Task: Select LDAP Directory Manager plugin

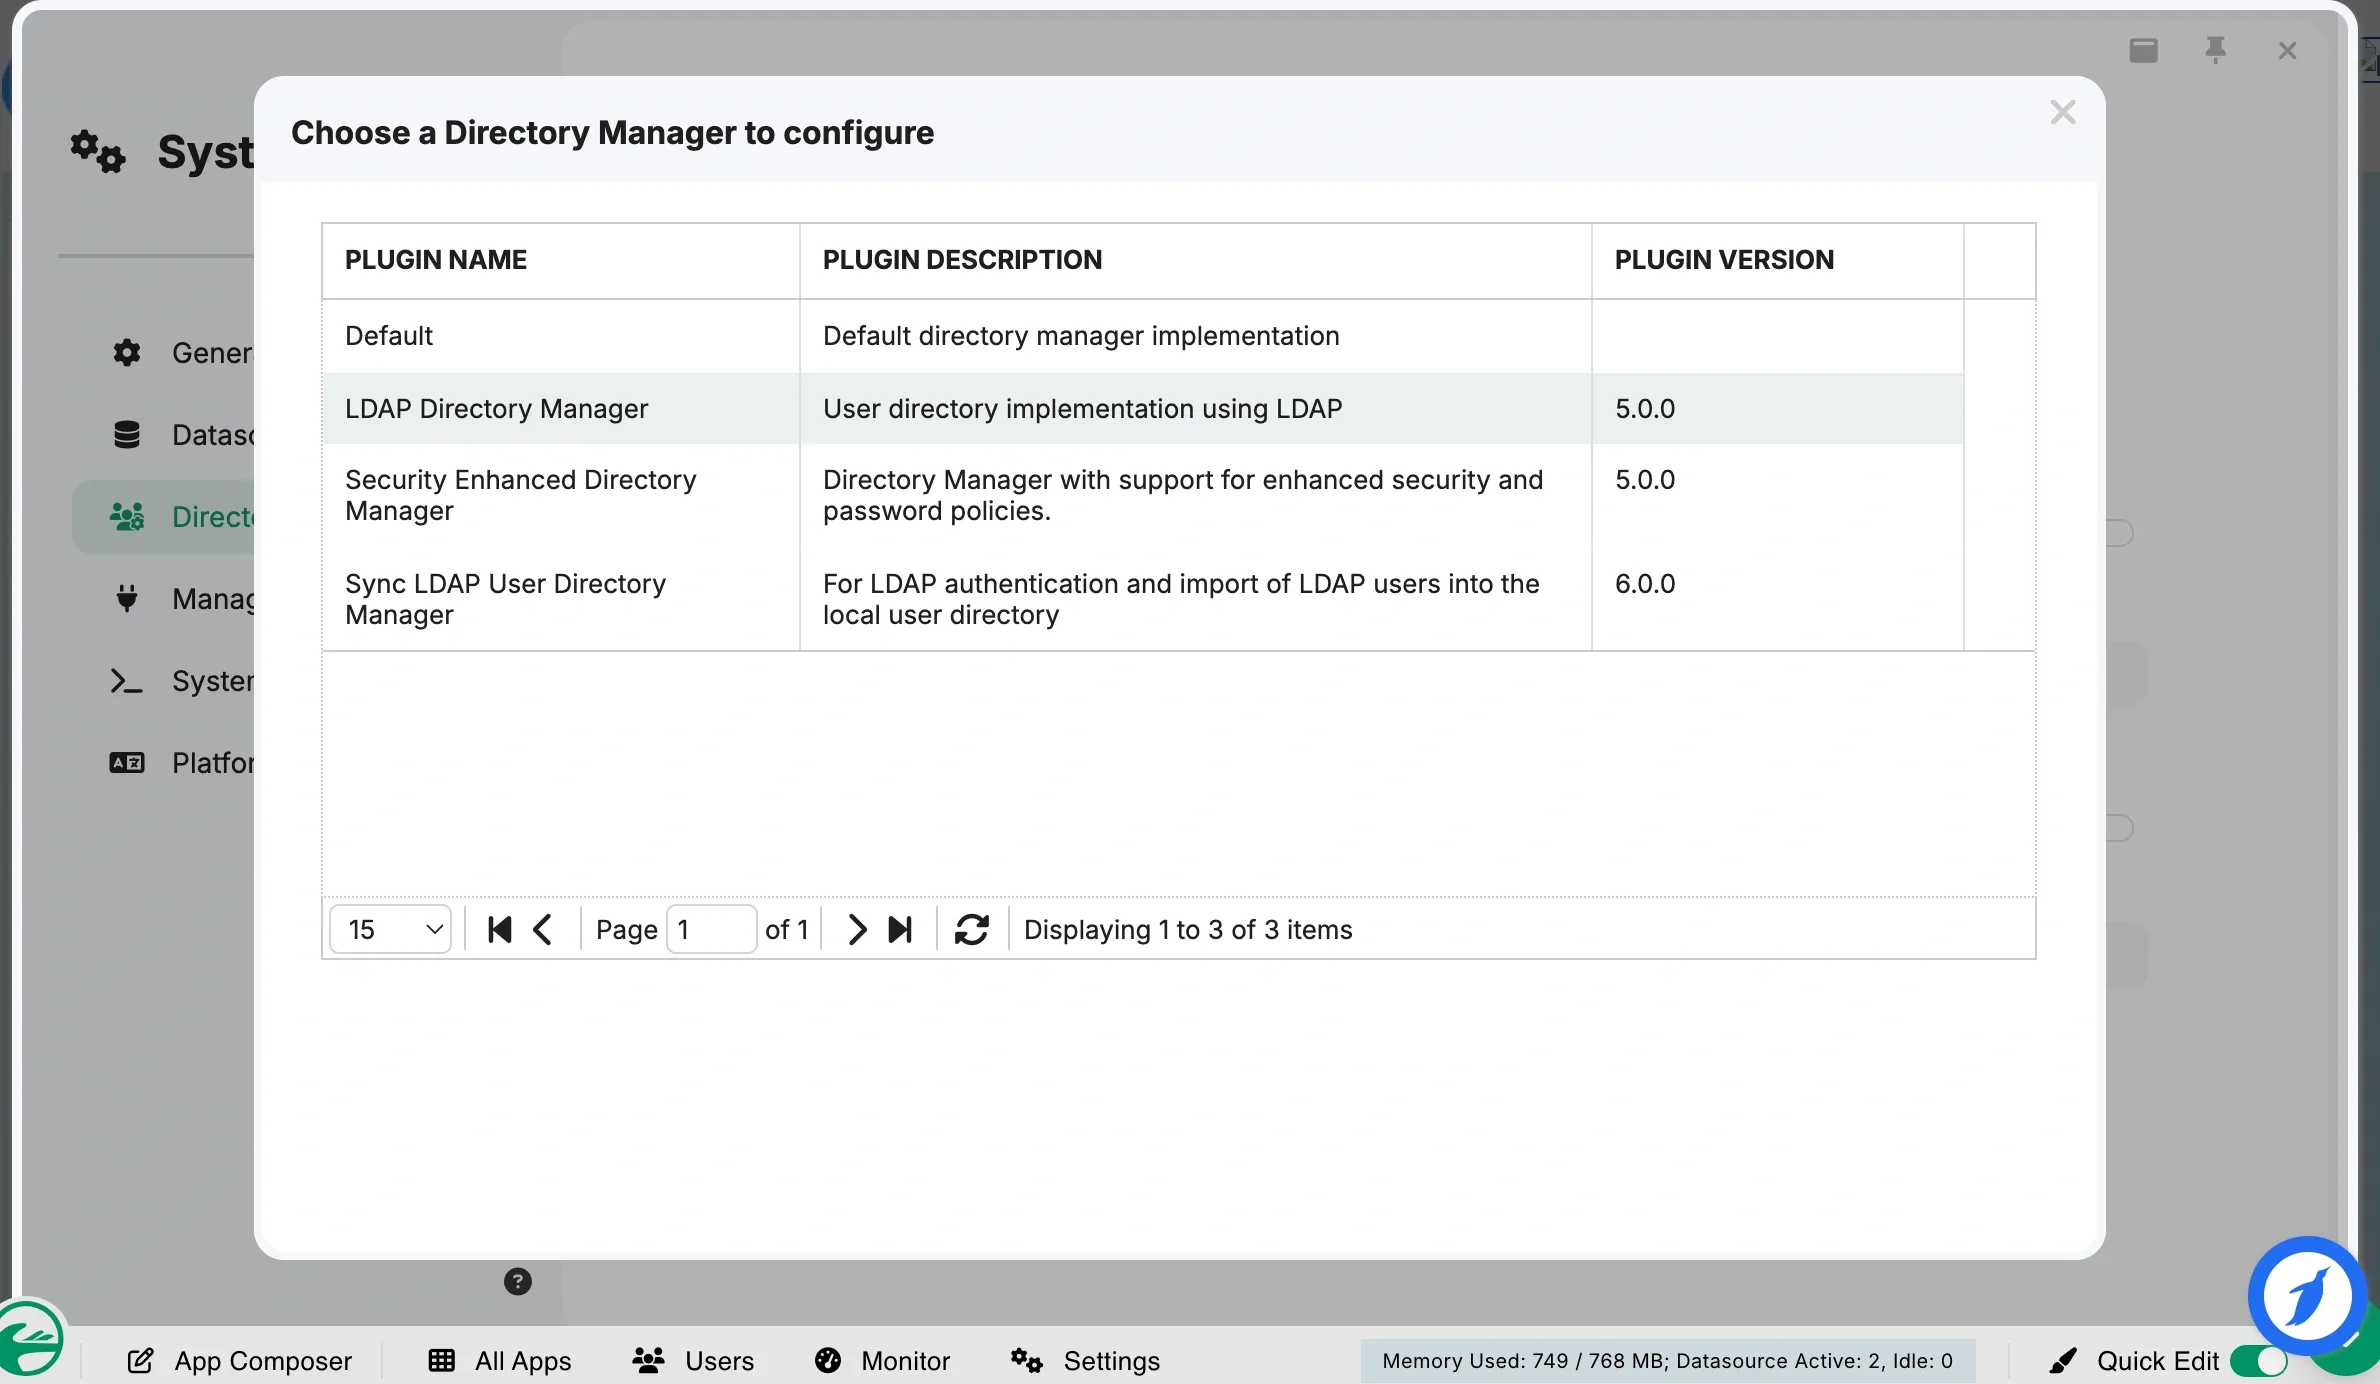Action: pos(496,409)
